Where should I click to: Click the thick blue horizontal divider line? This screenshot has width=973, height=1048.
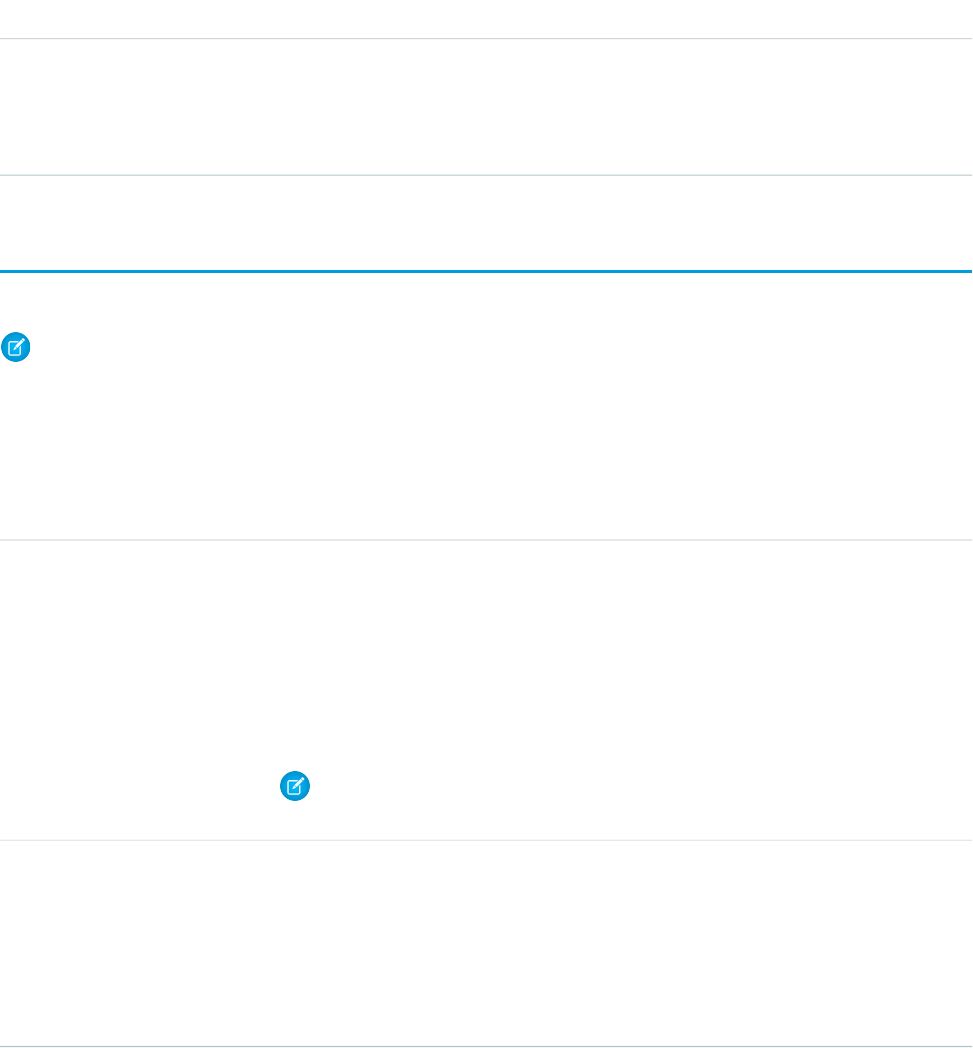486,271
